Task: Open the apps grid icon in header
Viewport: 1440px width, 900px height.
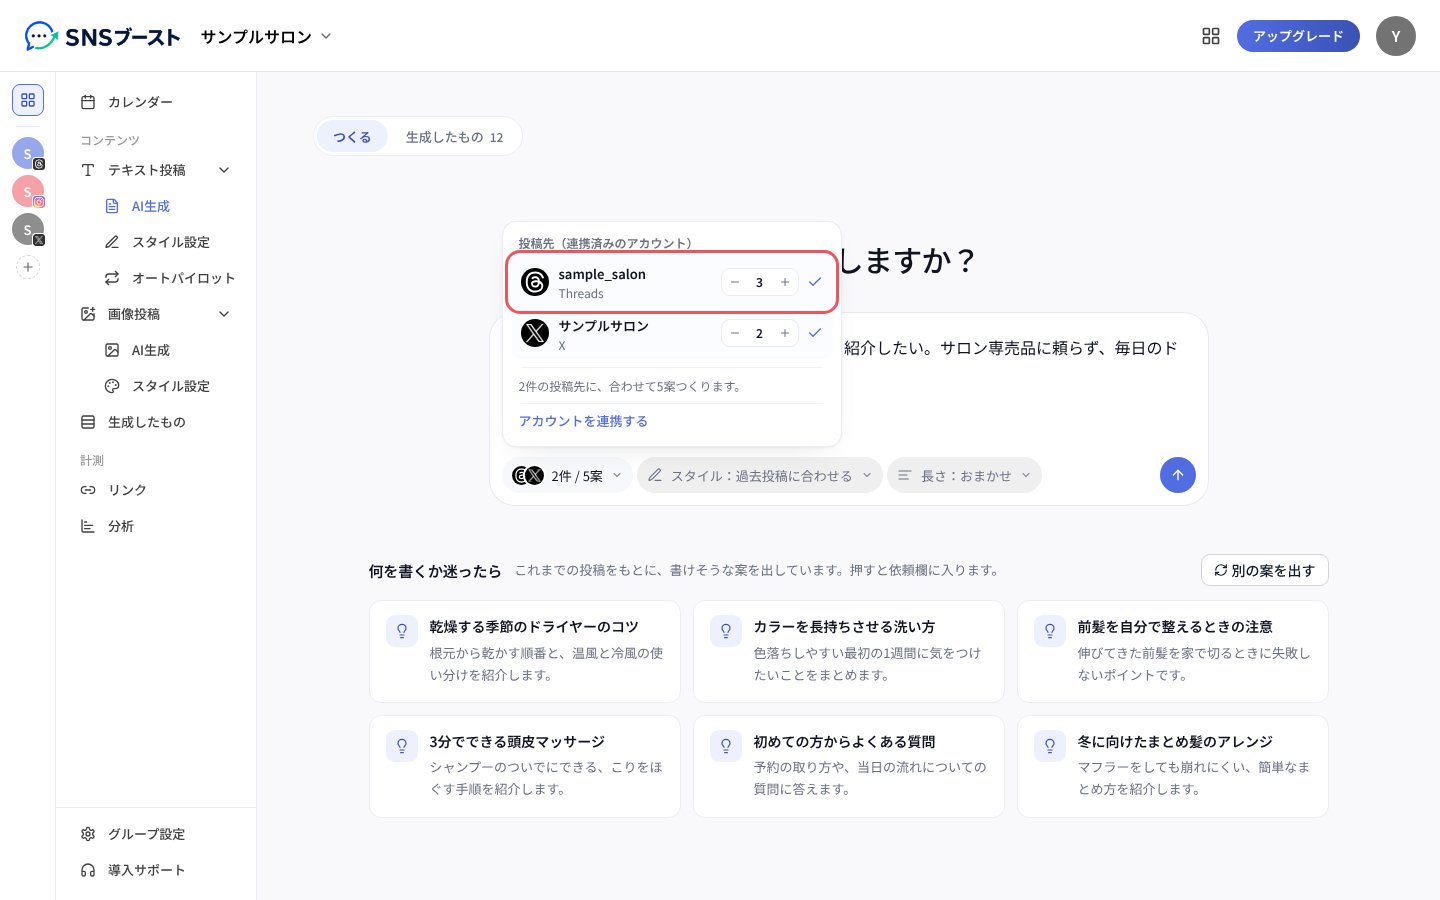Action: [x=1211, y=36]
